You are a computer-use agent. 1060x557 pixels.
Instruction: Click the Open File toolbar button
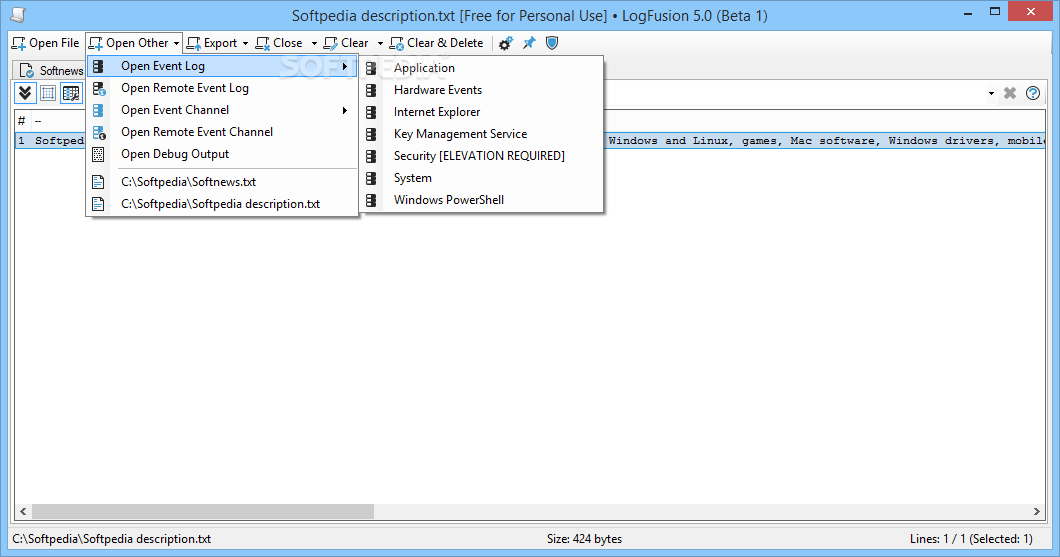[45, 43]
